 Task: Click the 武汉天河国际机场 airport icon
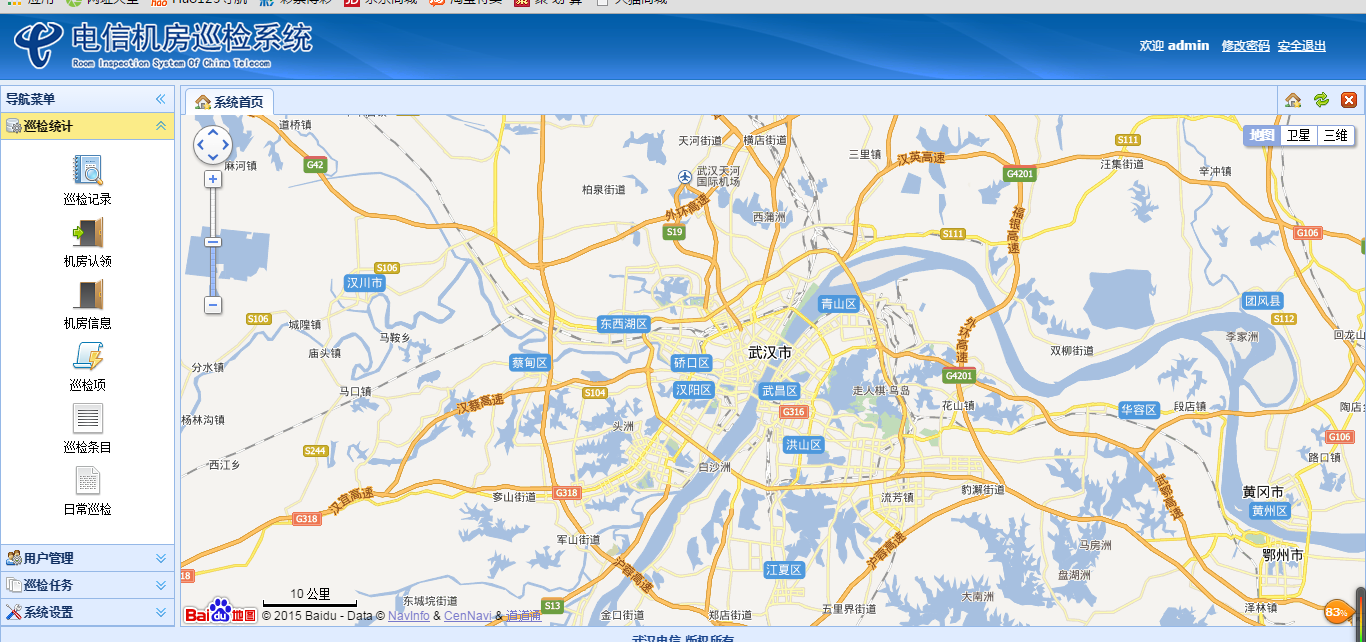pos(684,177)
